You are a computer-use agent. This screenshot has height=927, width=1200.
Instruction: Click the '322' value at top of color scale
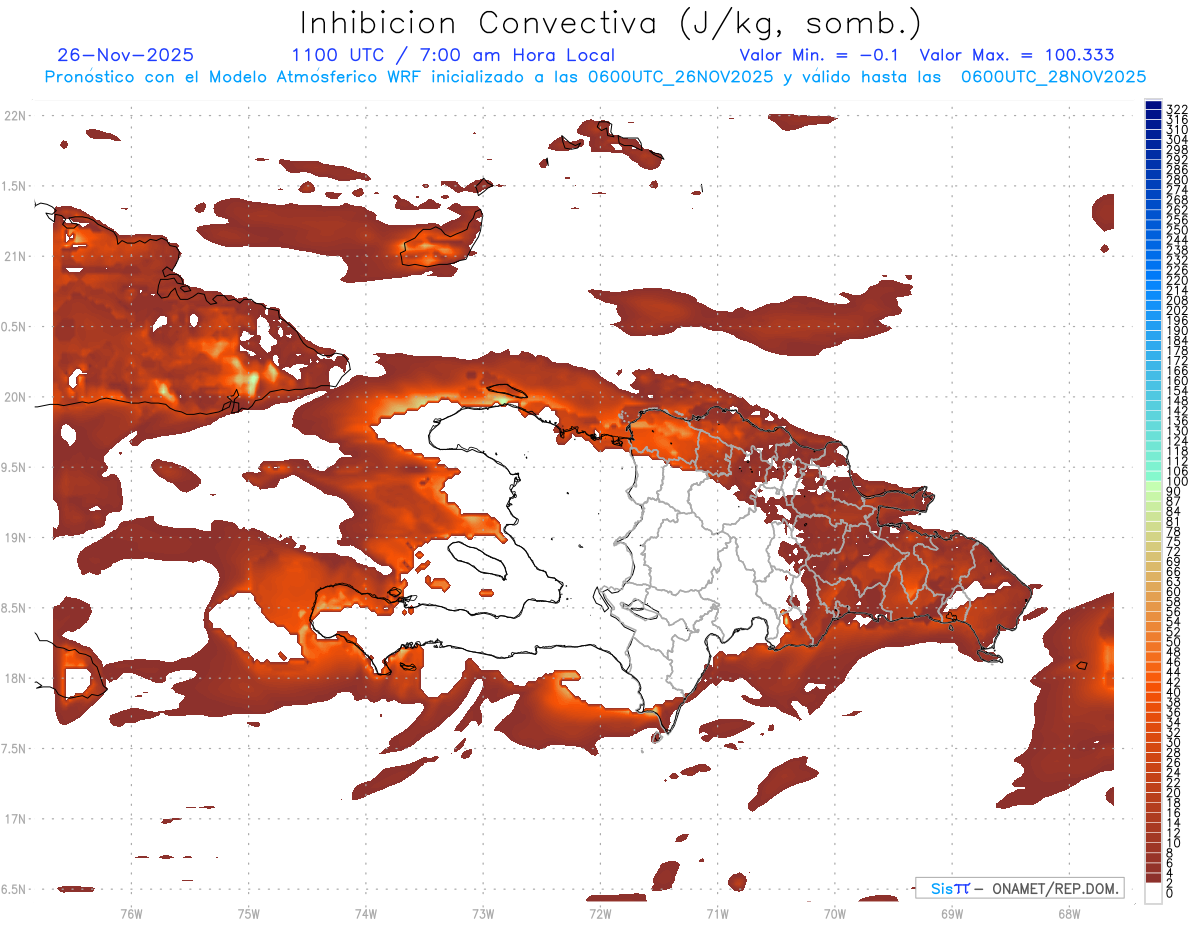coord(1177,108)
